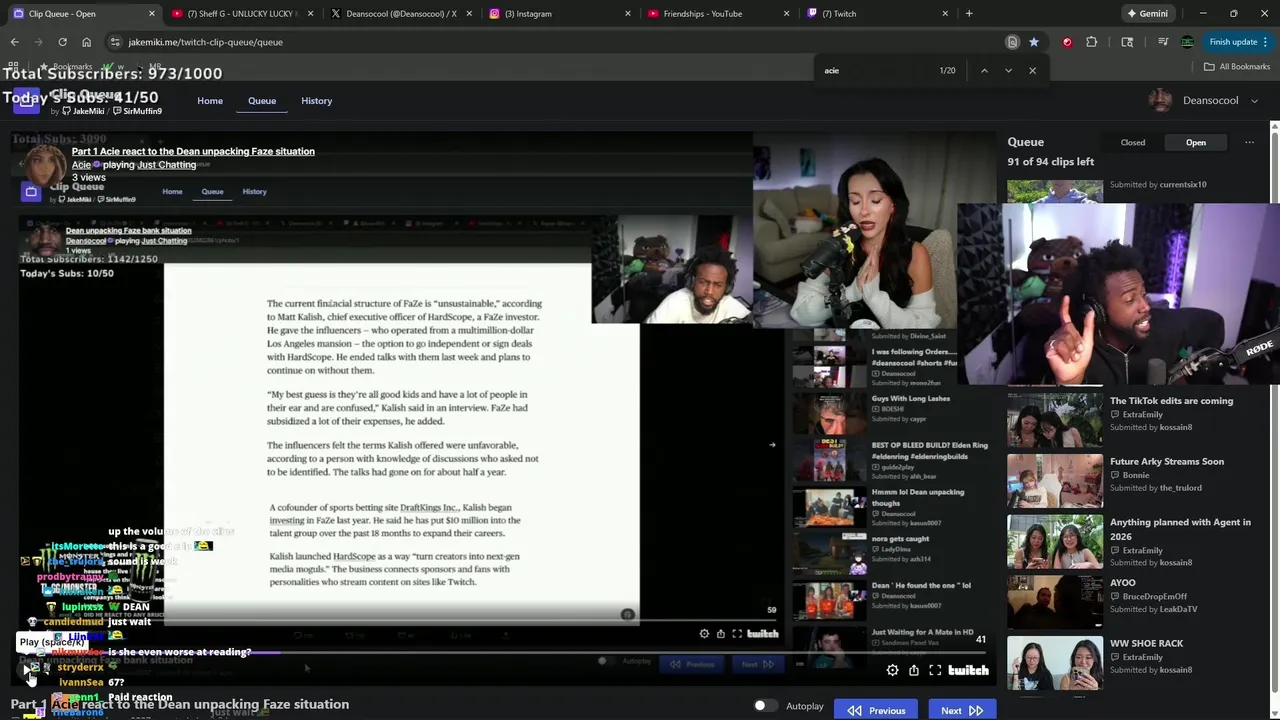The image size is (1280, 720).
Task: Close the find-in-page bar
Action: pos(1032,70)
